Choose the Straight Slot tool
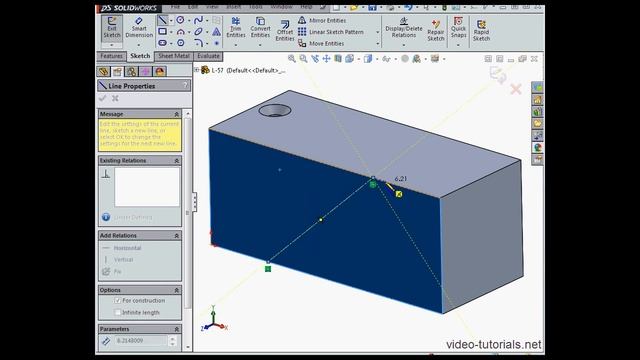This screenshot has width=640, height=360. 162,43
